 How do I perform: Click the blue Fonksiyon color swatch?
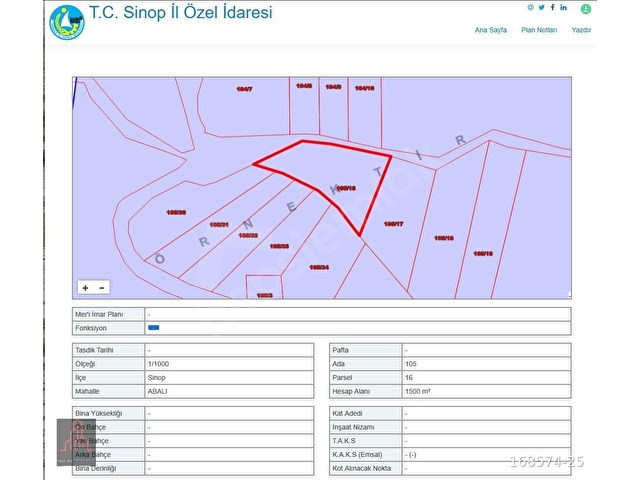(x=153, y=327)
